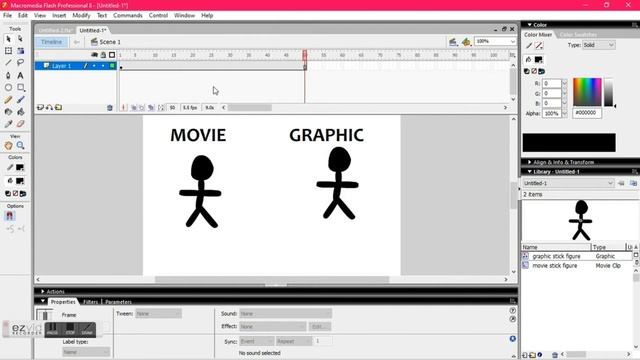Toggle Edit Multiple Frames button
Viewport: 640px width, 360px height.
(x=151, y=108)
